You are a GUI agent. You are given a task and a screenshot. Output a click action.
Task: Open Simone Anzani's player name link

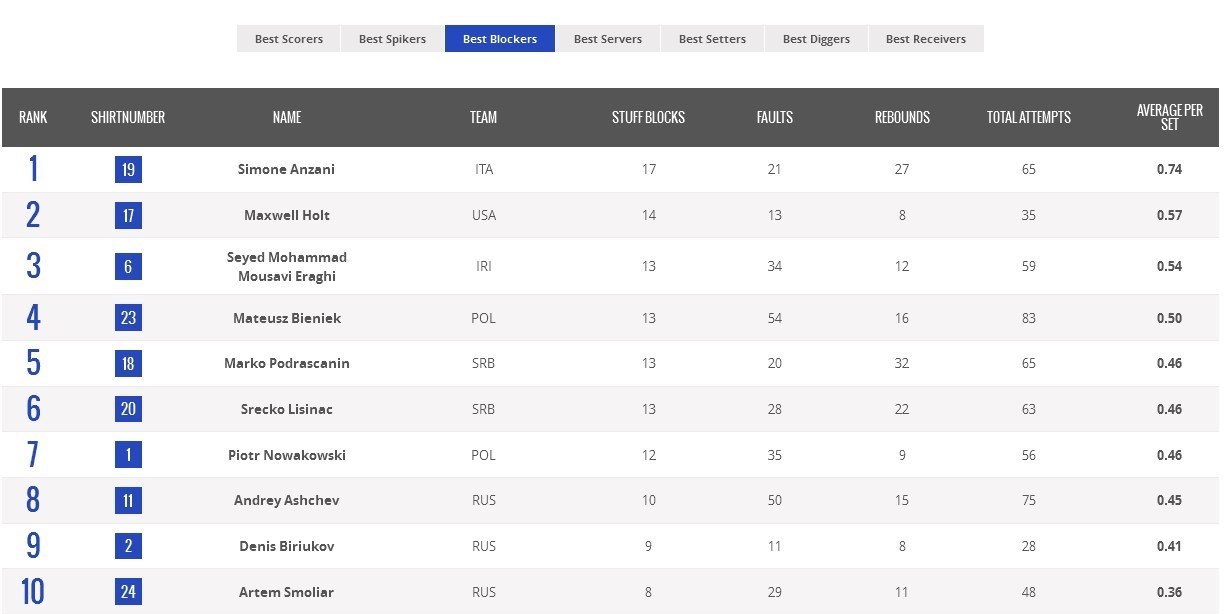tap(286, 169)
